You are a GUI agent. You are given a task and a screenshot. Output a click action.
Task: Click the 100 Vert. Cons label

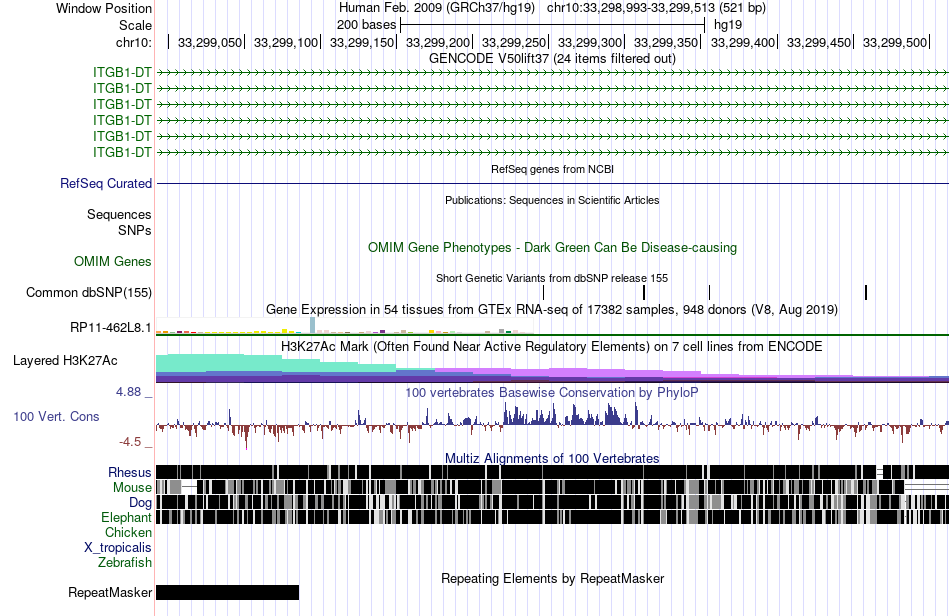(56, 417)
